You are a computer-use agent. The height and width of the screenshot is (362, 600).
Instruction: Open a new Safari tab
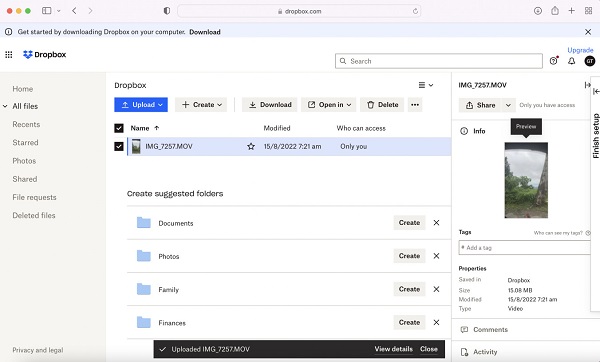pos(572,11)
